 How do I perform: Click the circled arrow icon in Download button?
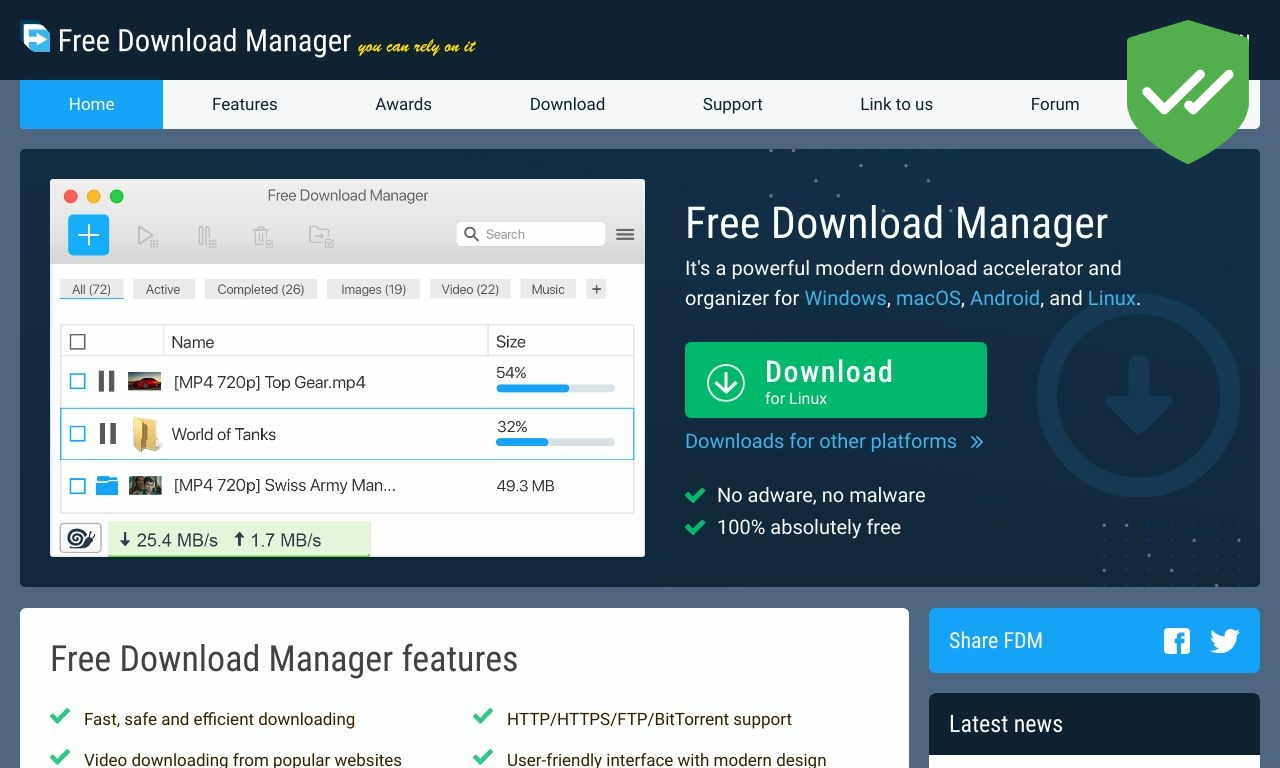(725, 381)
